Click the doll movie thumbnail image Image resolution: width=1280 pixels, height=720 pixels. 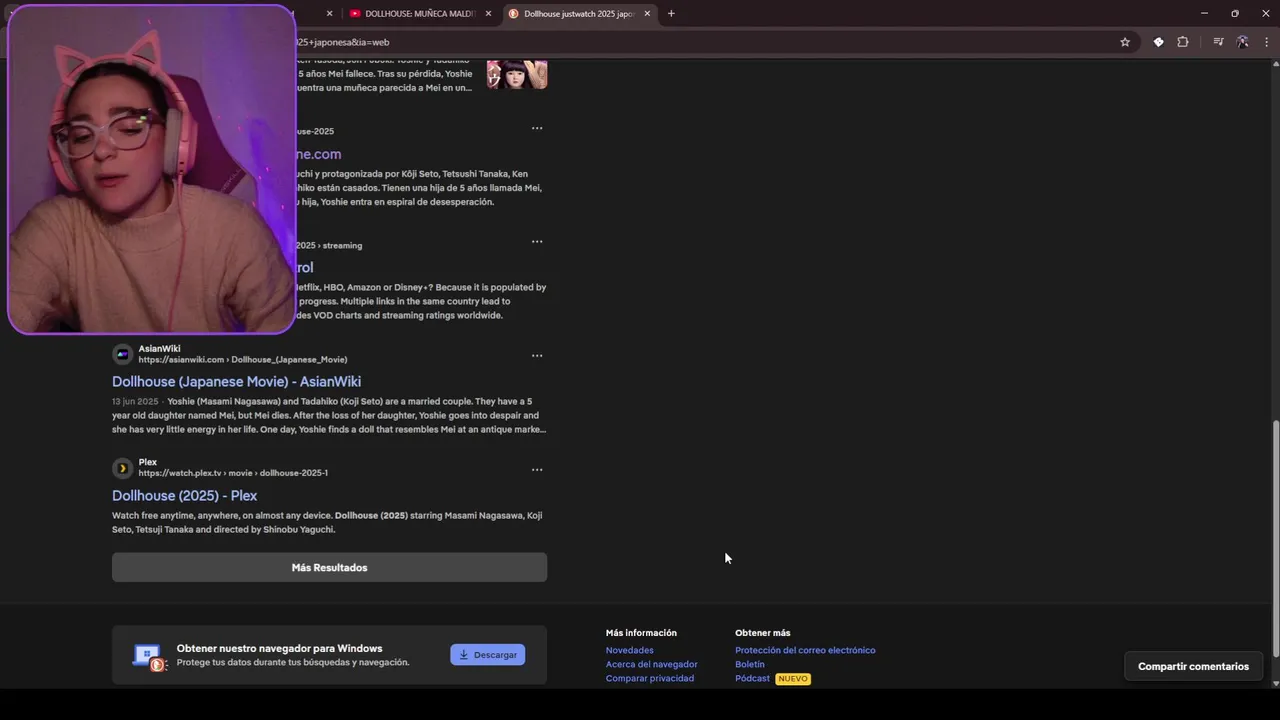pyautogui.click(x=517, y=74)
